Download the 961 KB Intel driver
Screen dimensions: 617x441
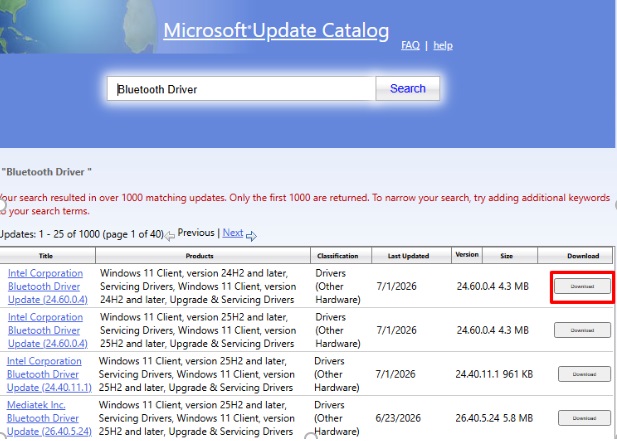584,374
